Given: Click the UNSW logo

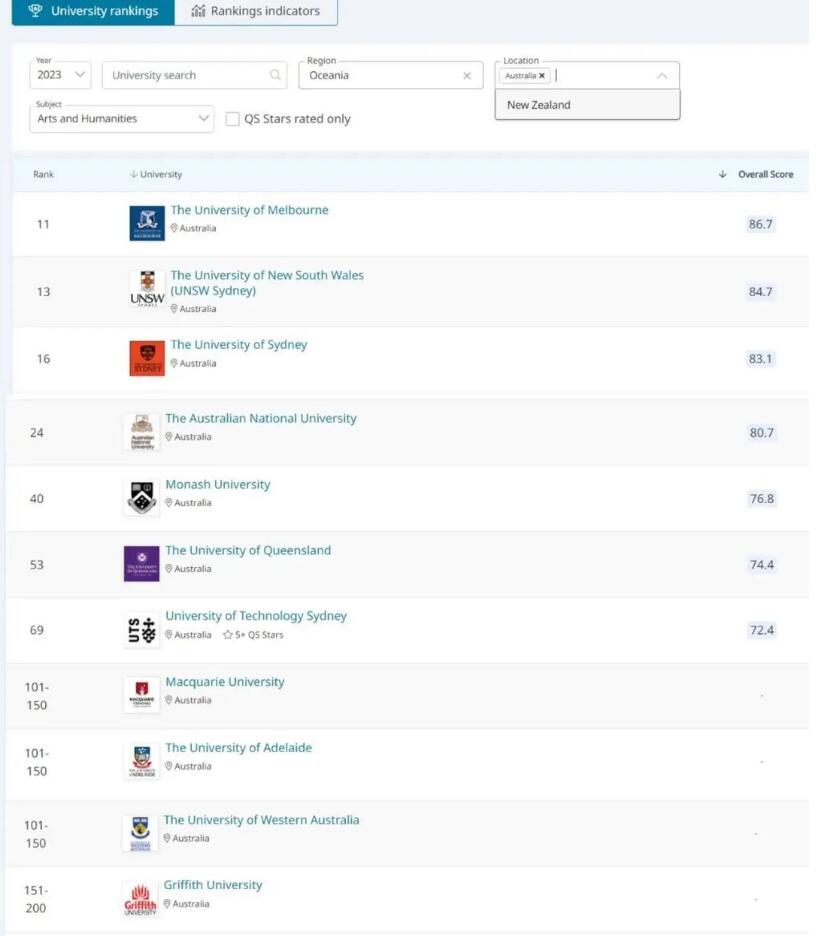Looking at the screenshot, I should 147,290.
